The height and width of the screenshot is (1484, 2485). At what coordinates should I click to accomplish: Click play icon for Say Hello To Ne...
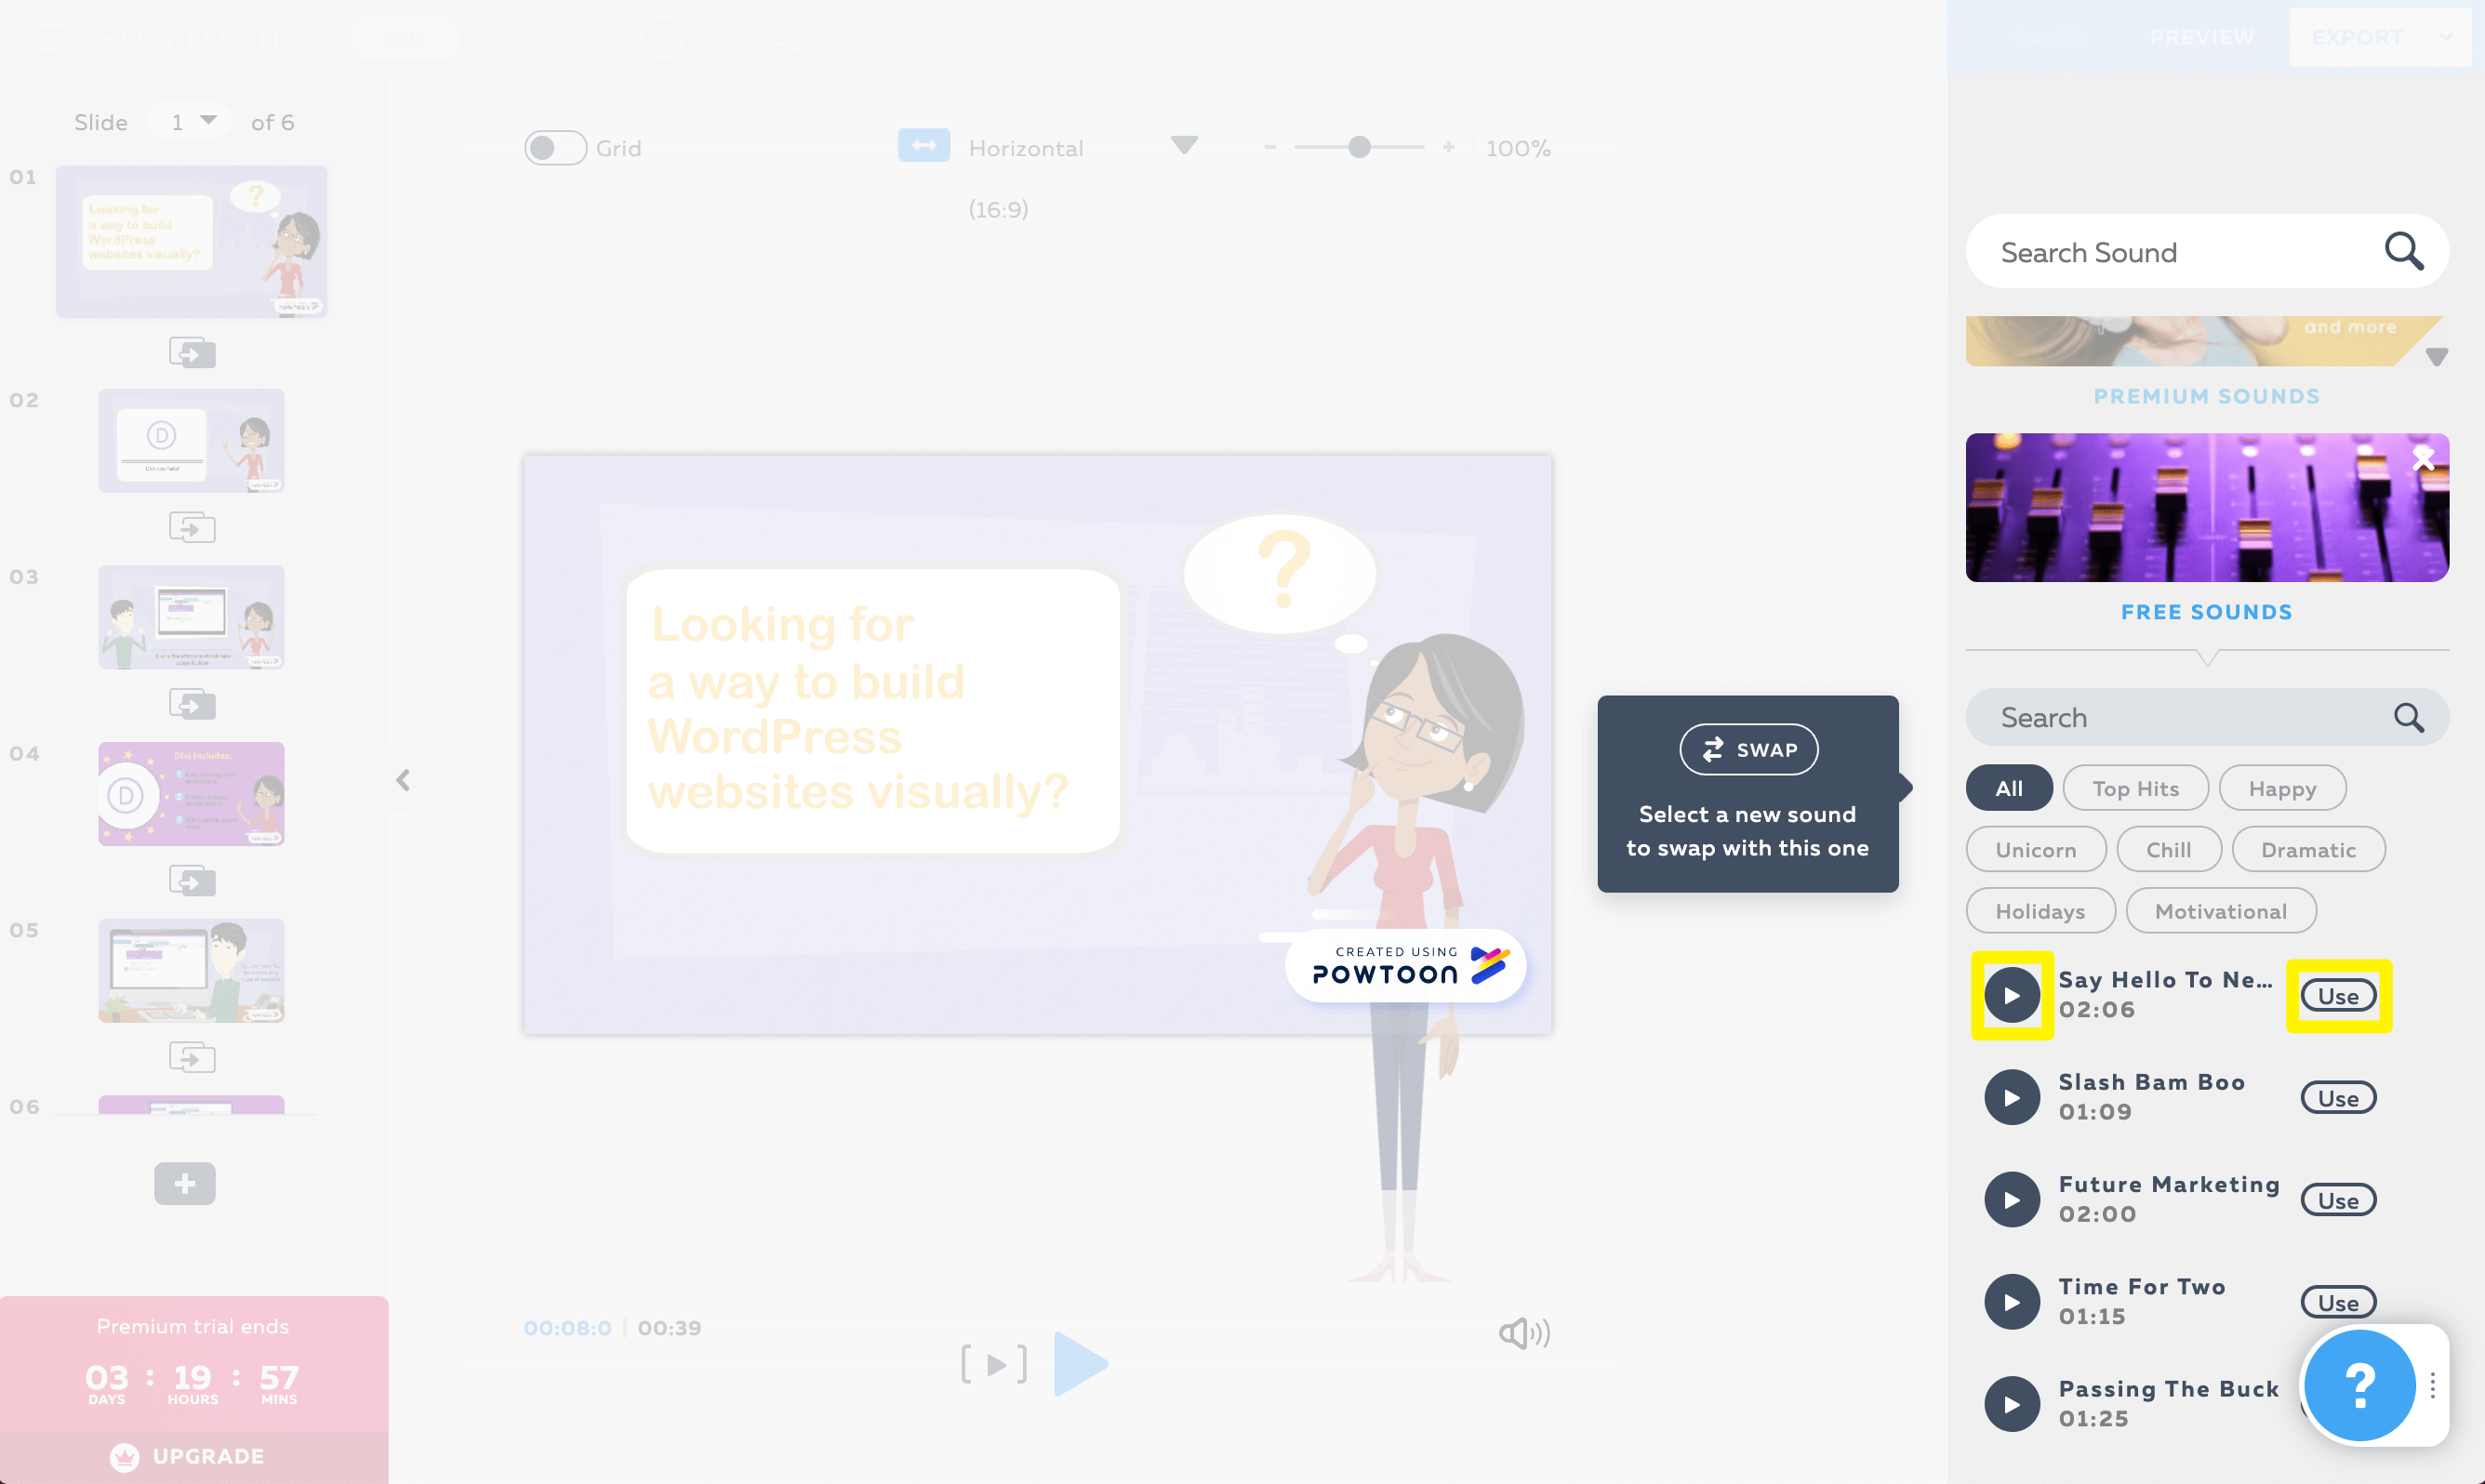click(2013, 995)
